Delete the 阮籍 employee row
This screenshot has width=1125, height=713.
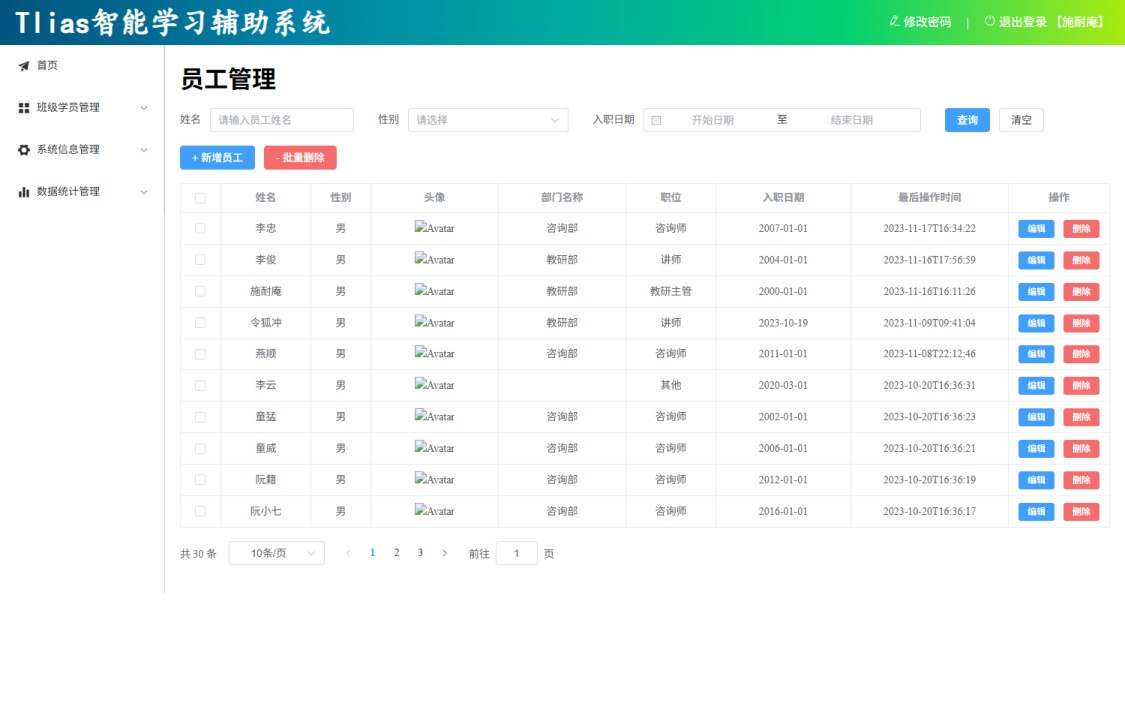(x=1081, y=481)
